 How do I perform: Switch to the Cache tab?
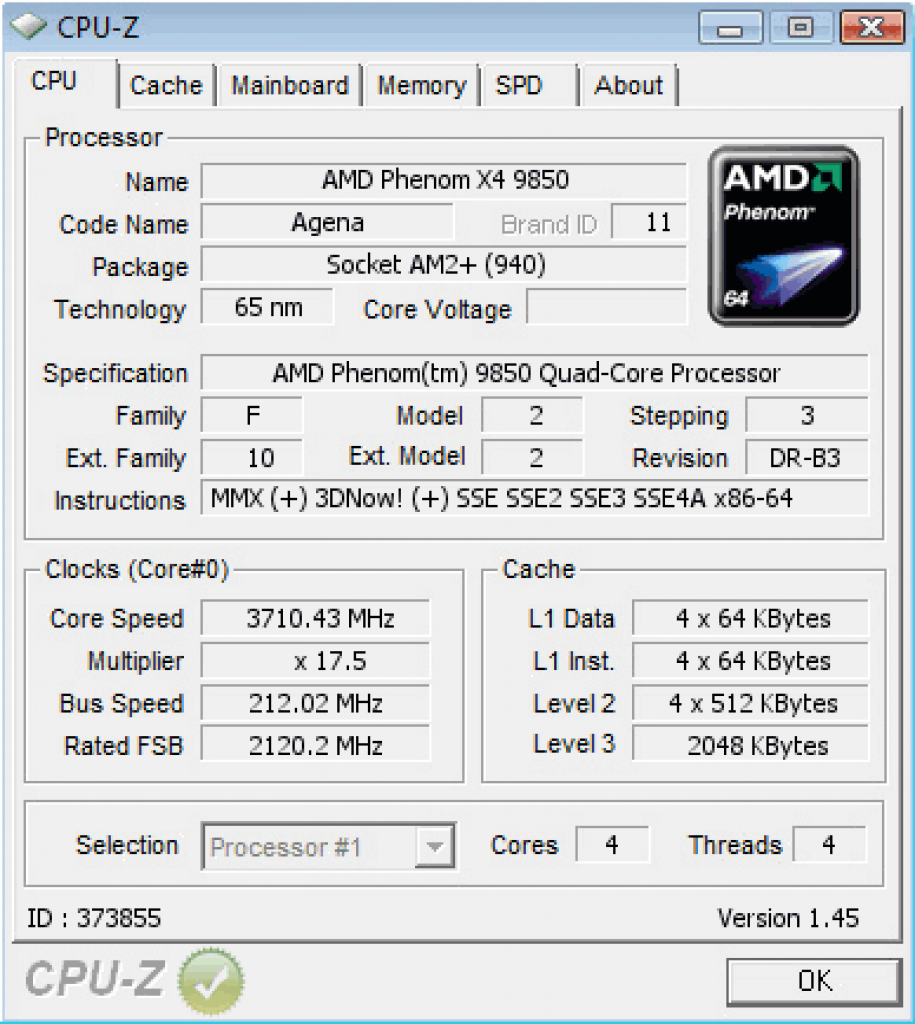point(167,86)
